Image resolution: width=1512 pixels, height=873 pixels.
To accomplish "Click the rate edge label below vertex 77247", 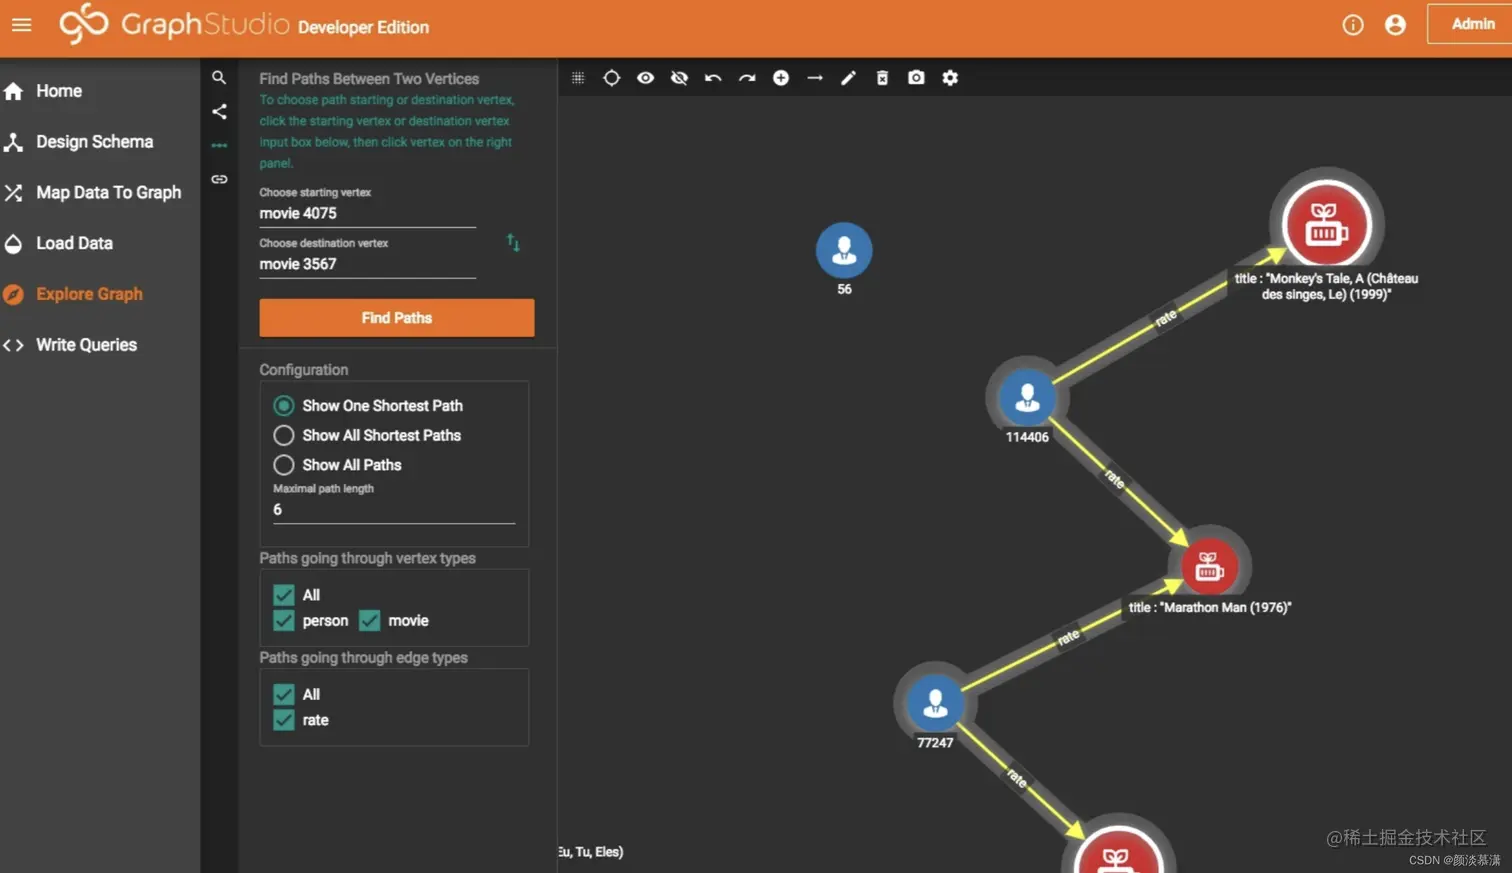I will pyautogui.click(x=1017, y=778).
